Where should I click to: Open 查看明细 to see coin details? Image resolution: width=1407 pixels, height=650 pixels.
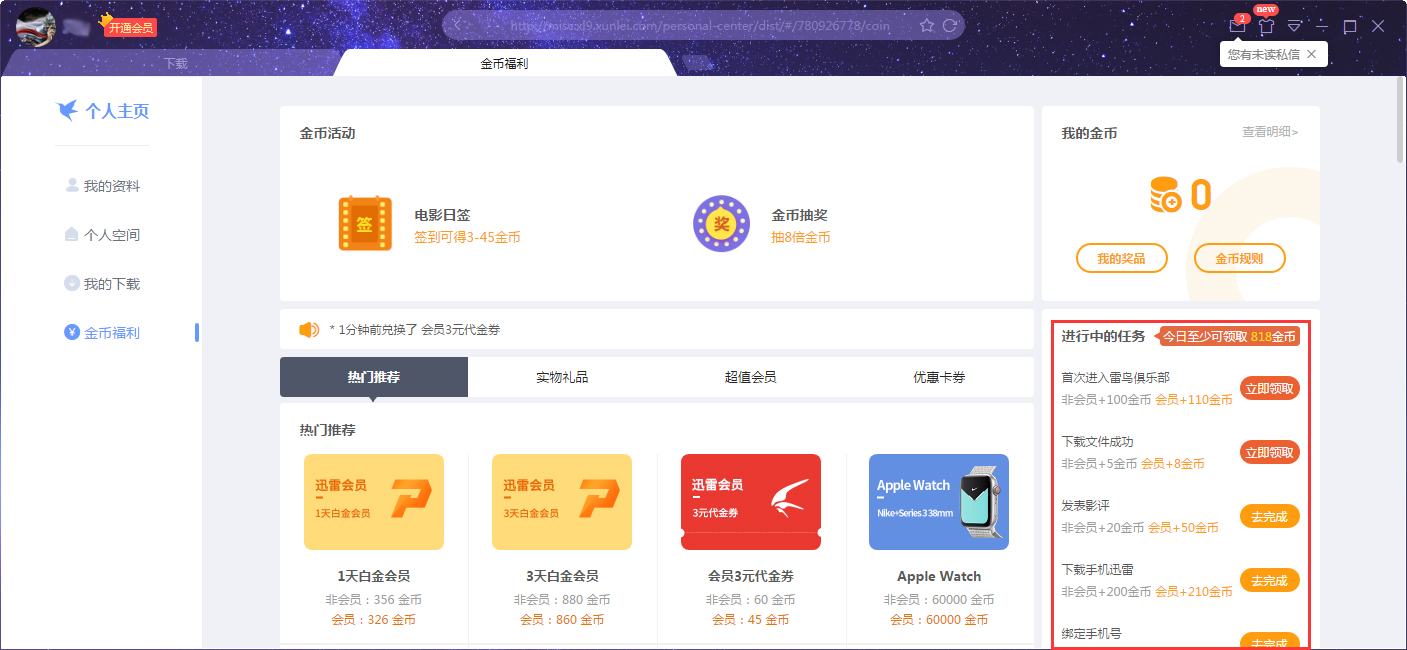(x=1271, y=132)
